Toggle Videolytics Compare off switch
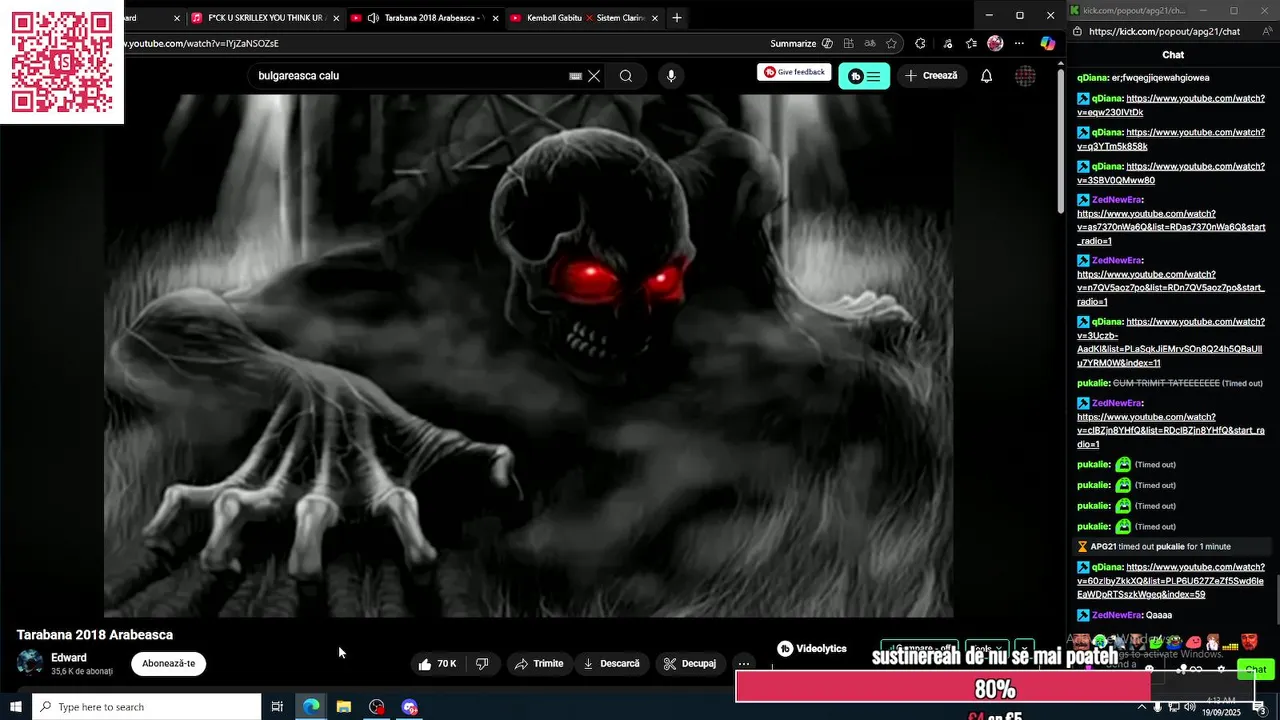This screenshot has width=1280, height=720. (x=919, y=649)
